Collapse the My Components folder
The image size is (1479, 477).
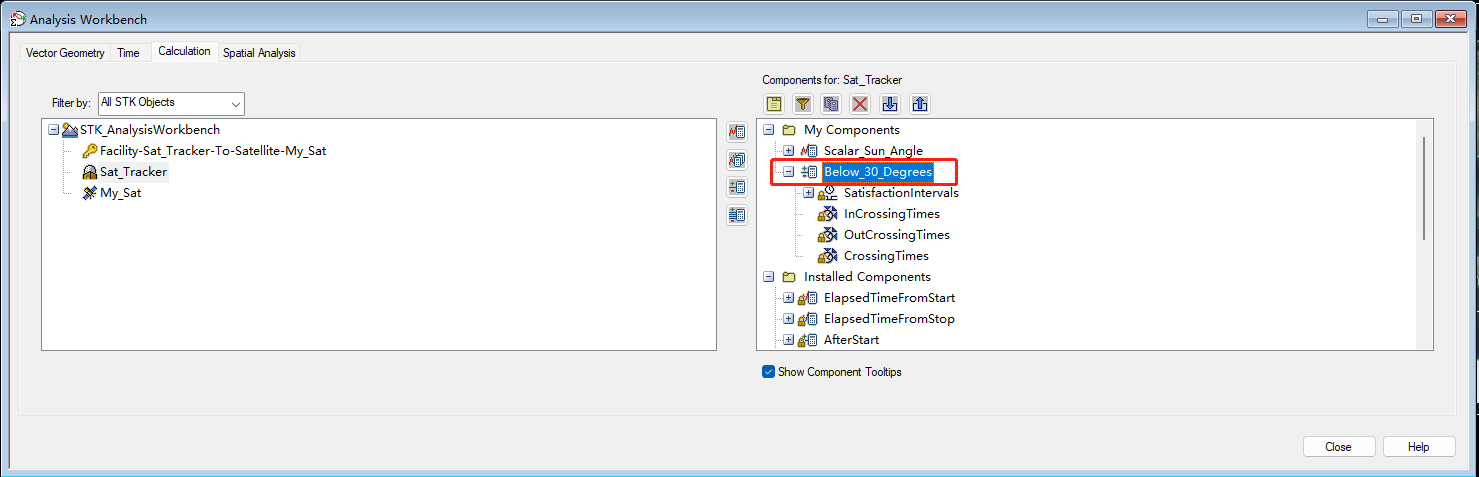pyautogui.click(x=768, y=130)
